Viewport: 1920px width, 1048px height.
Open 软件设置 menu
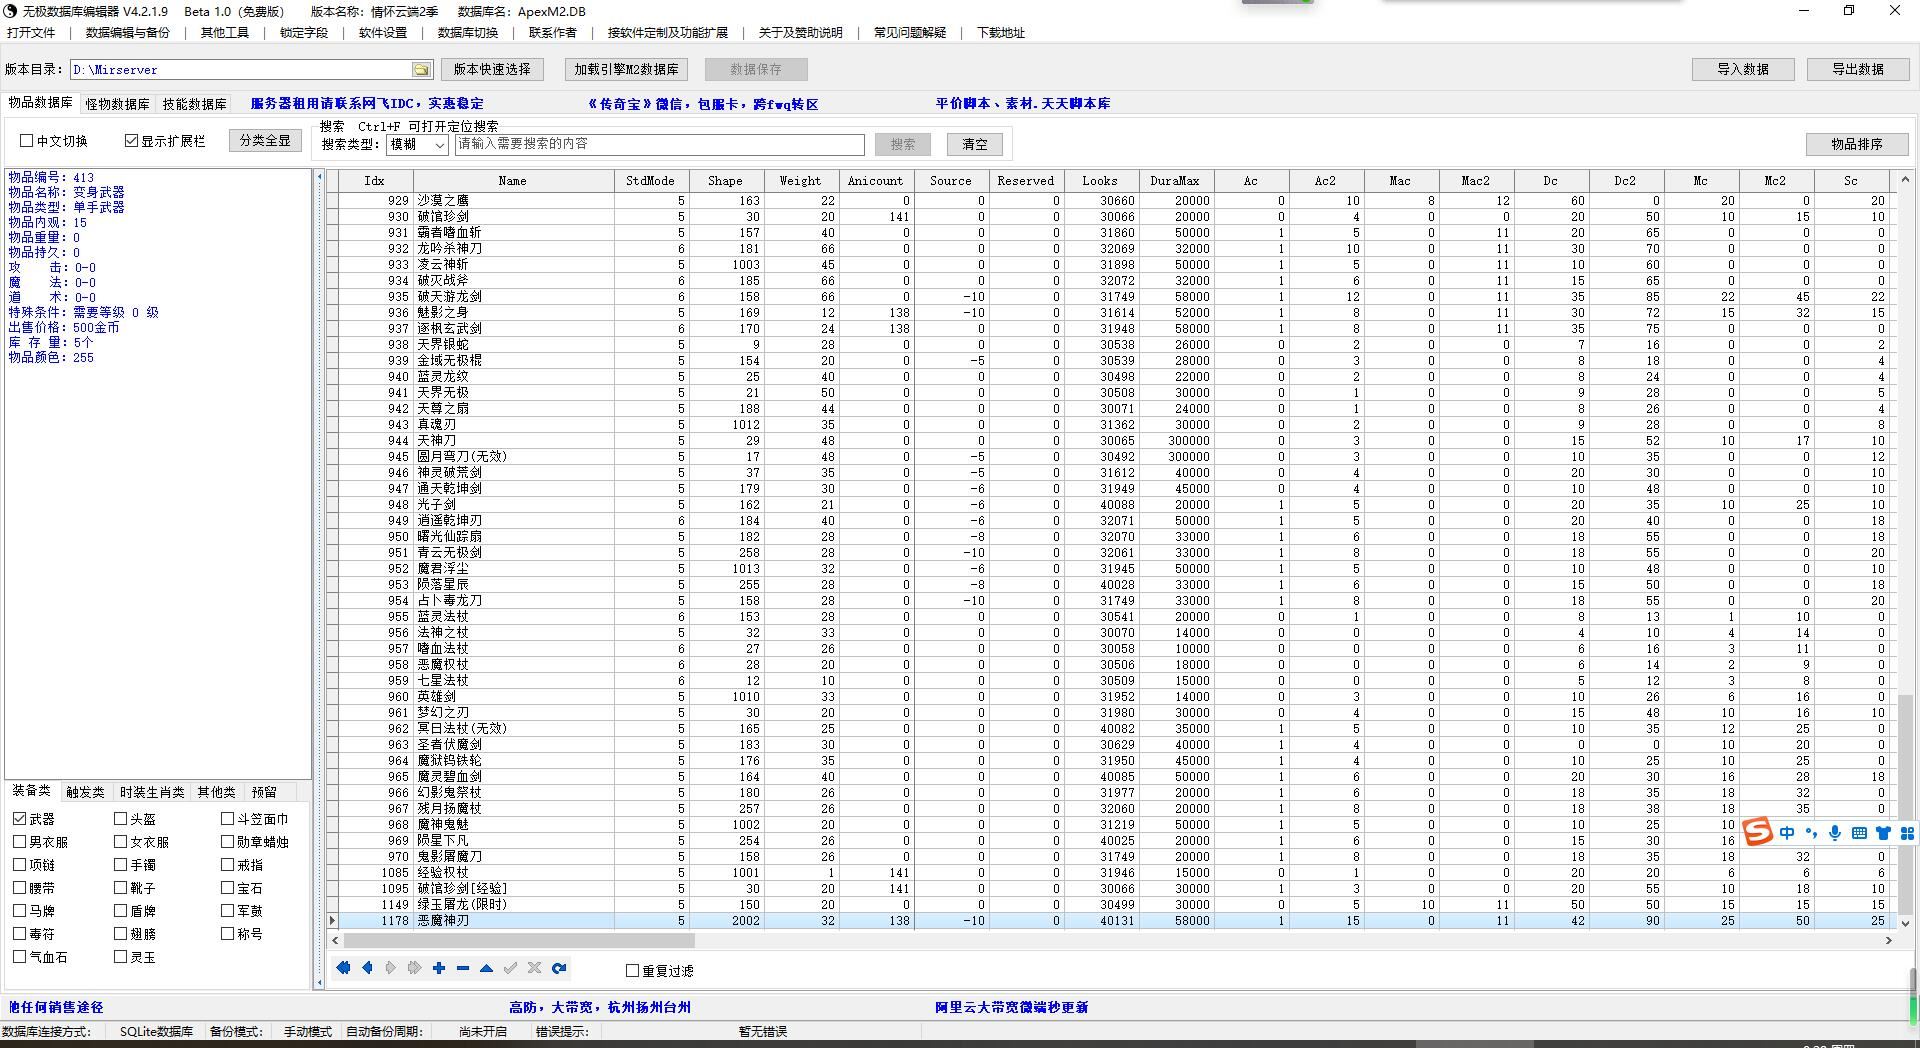coord(383,33)
